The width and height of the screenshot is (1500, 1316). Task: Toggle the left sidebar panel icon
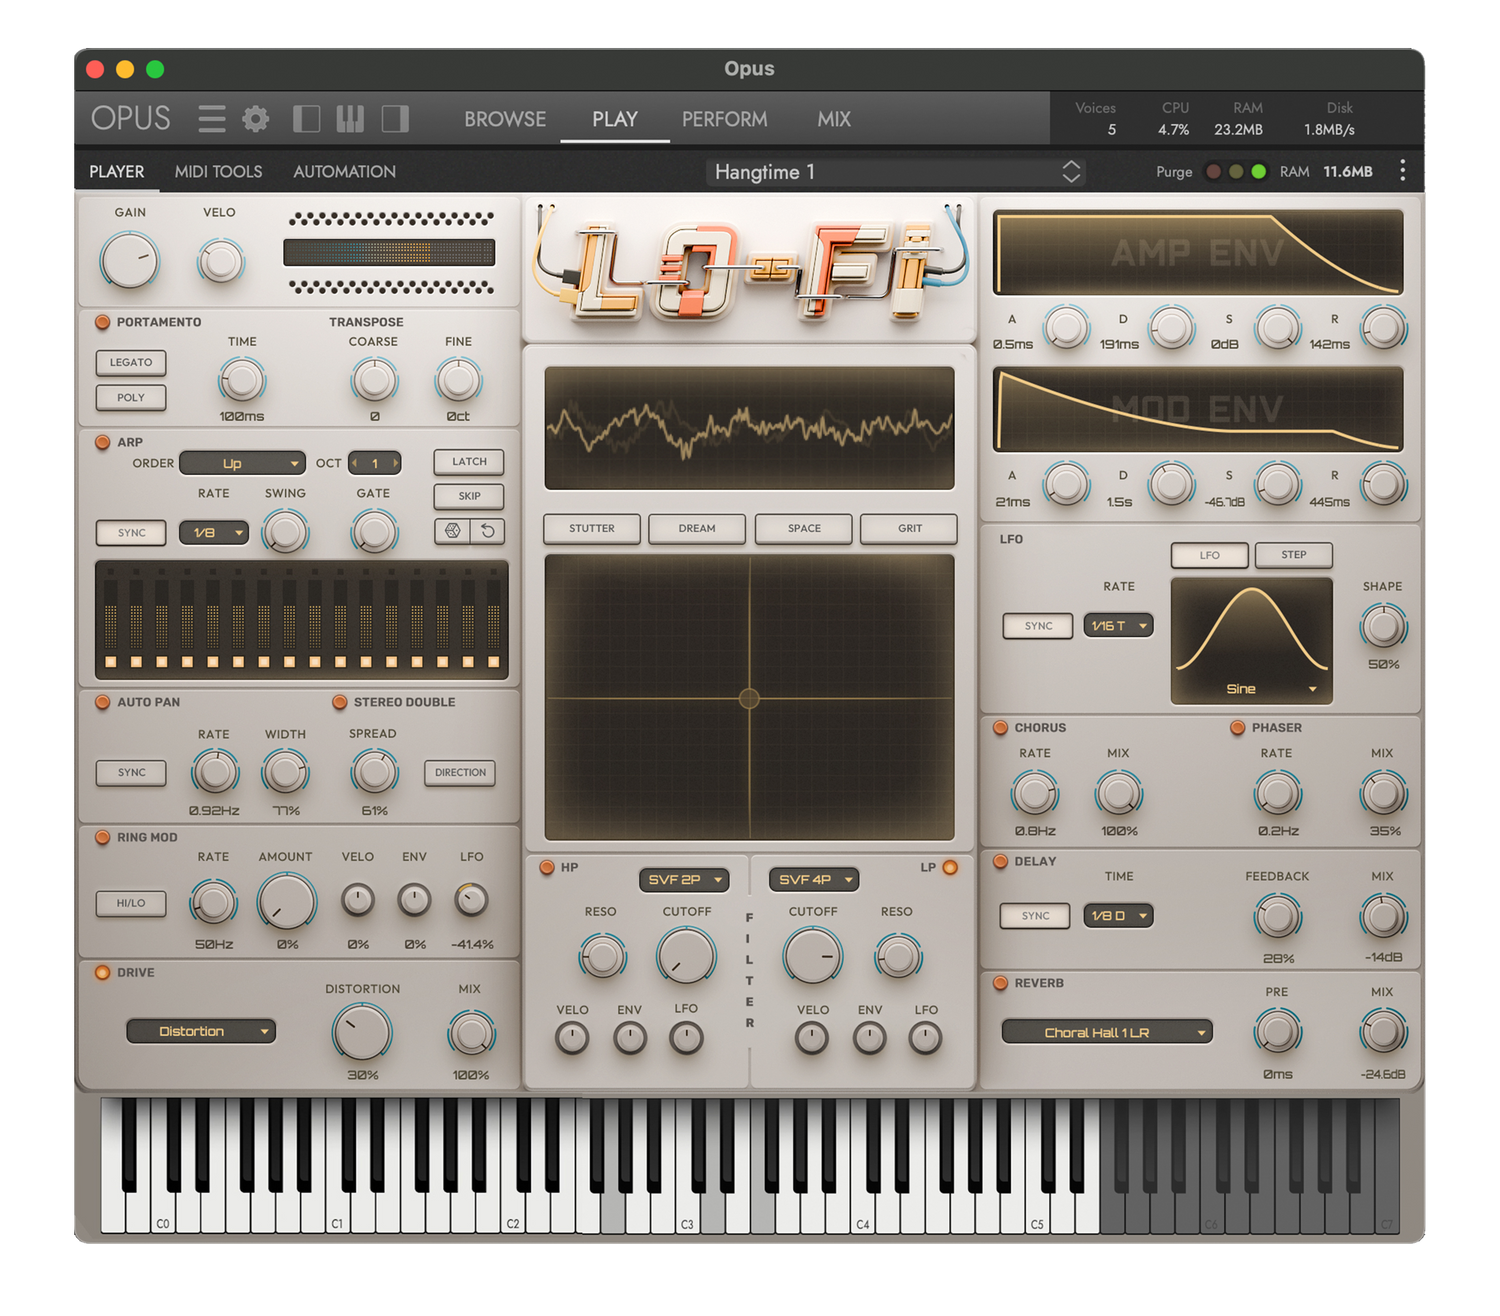[x=306, y=119]
